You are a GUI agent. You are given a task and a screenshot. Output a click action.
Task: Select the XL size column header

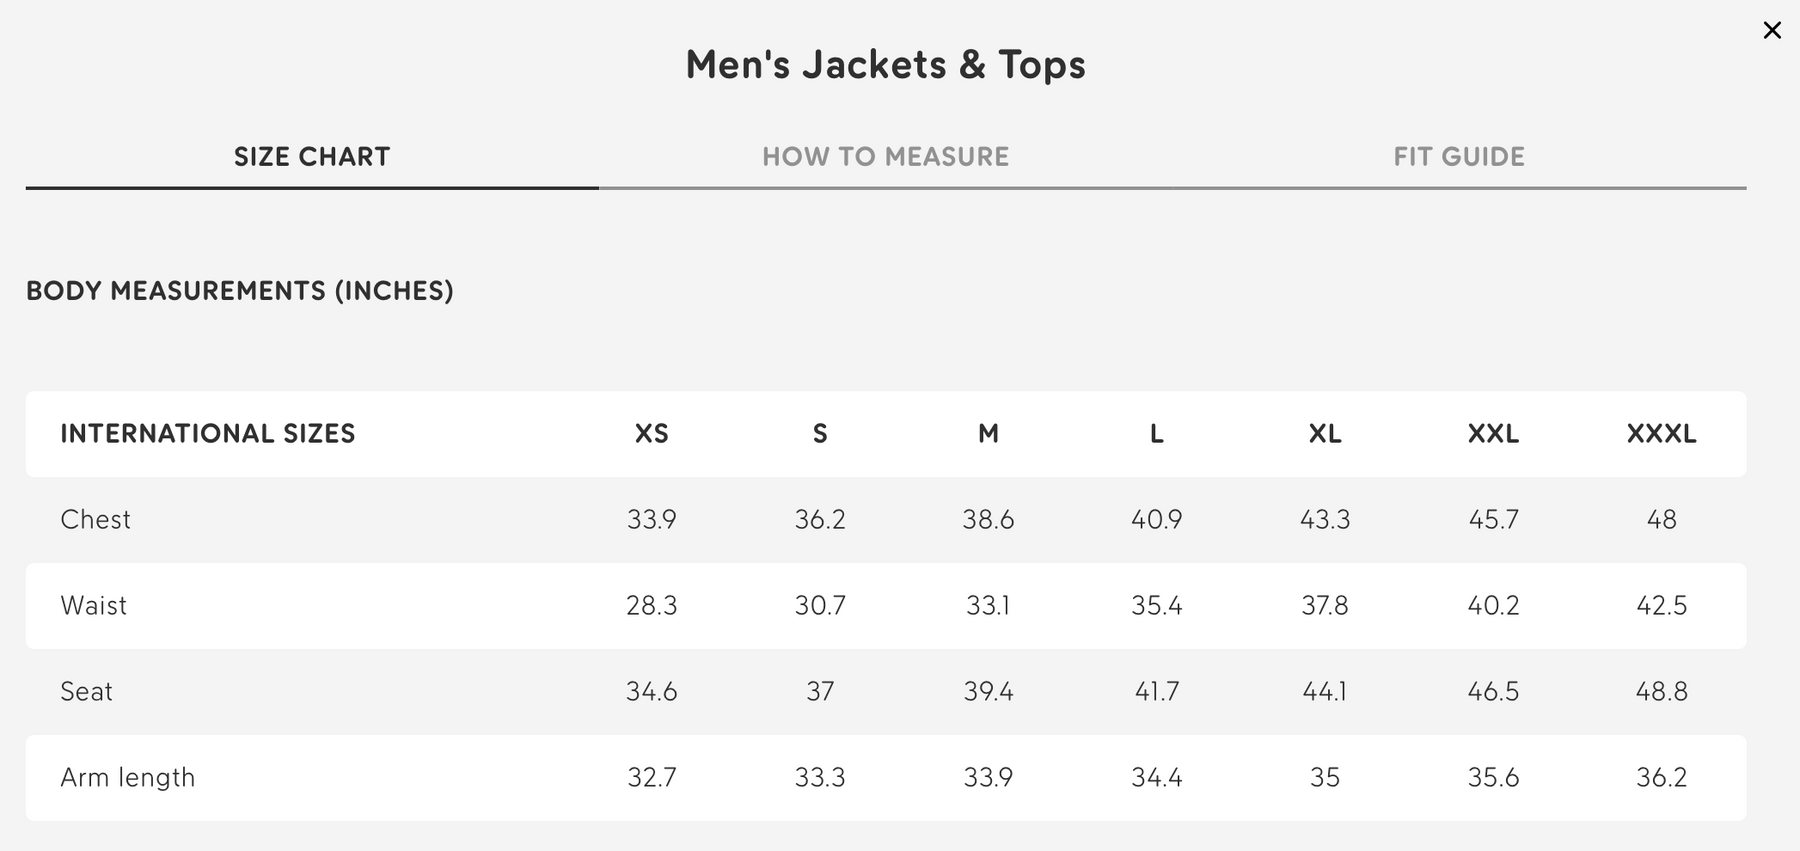click(1325, 434)
